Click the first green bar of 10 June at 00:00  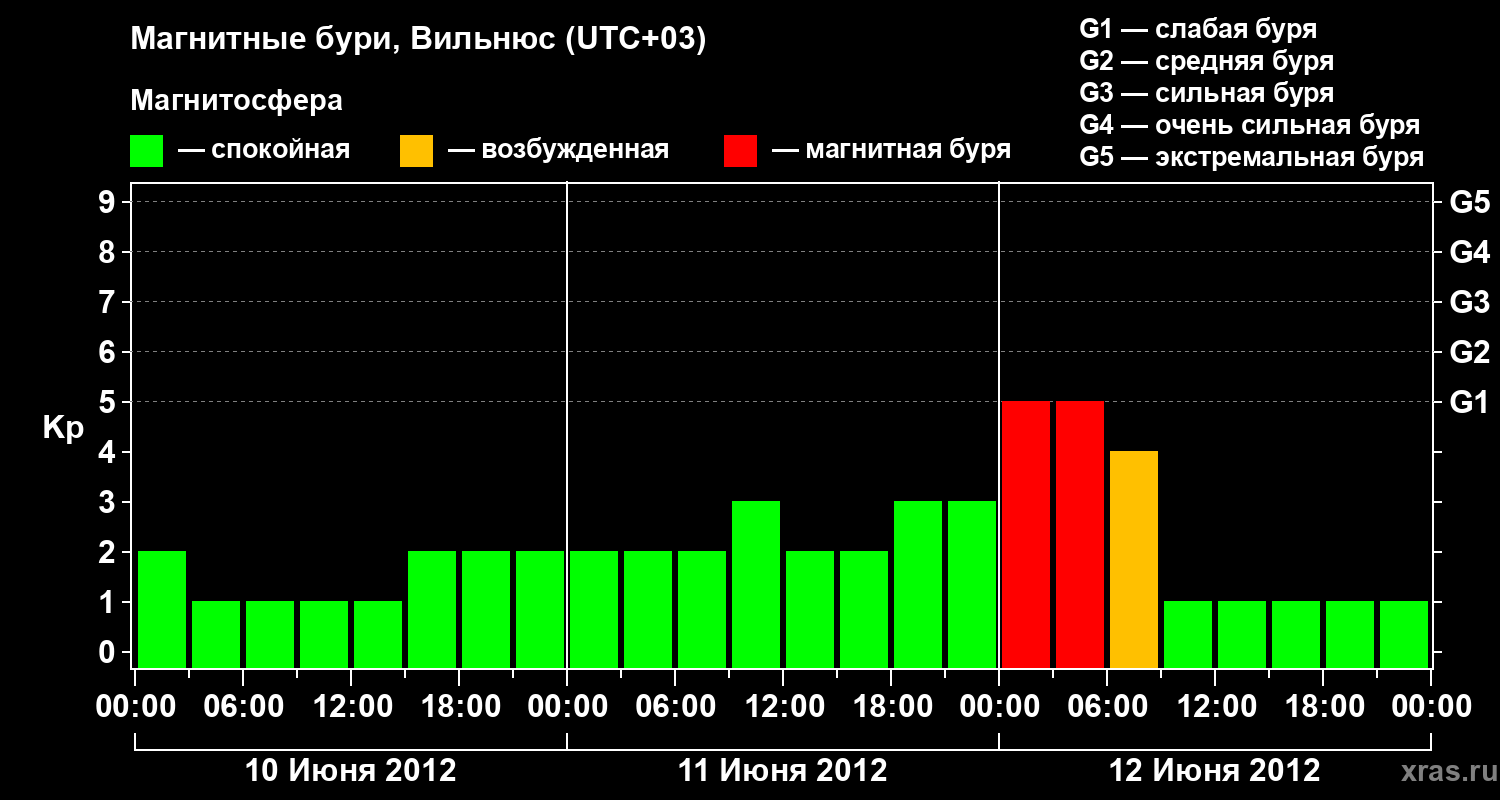coord(162,609)
